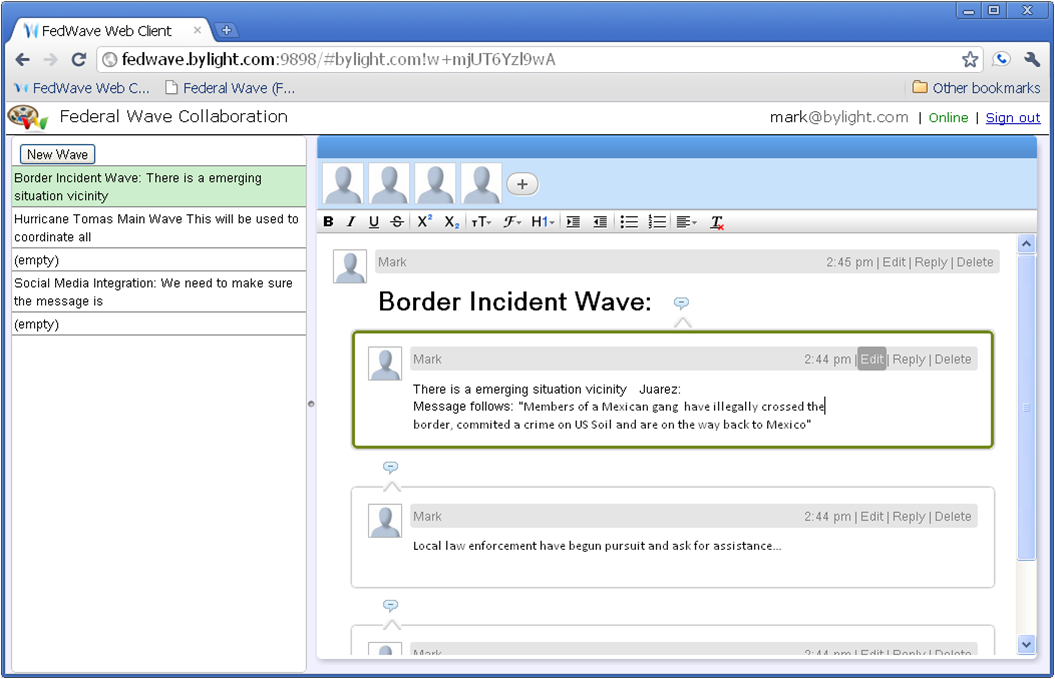Viewport: 1055px width, 679px height.
Task: Open the Border Incident Wave in the list
Action: 159,186
